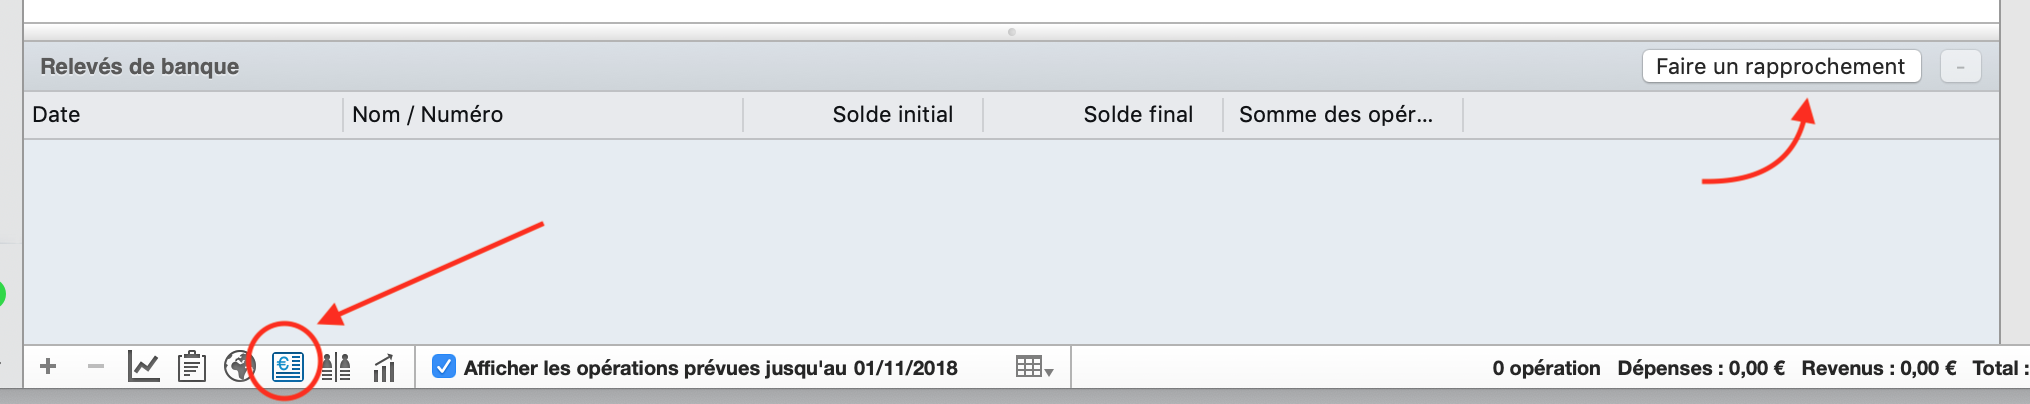Click 'Faire un rapprochement' button
The height and width of the screenshot is (404, 2030).
click(x=1780, y=67)
